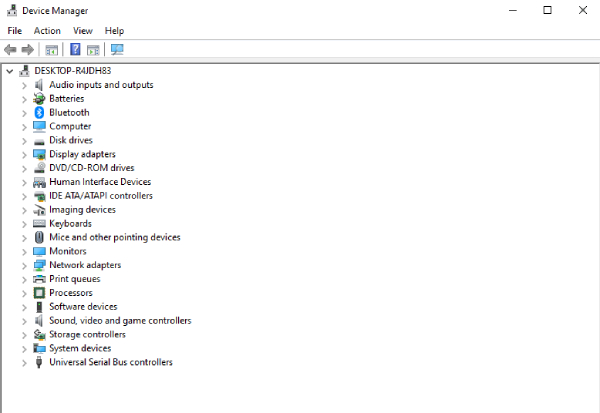Select the Network adapters label
Image resolution: width=600 pixels, height=413 pixels.
click(85, 265)
